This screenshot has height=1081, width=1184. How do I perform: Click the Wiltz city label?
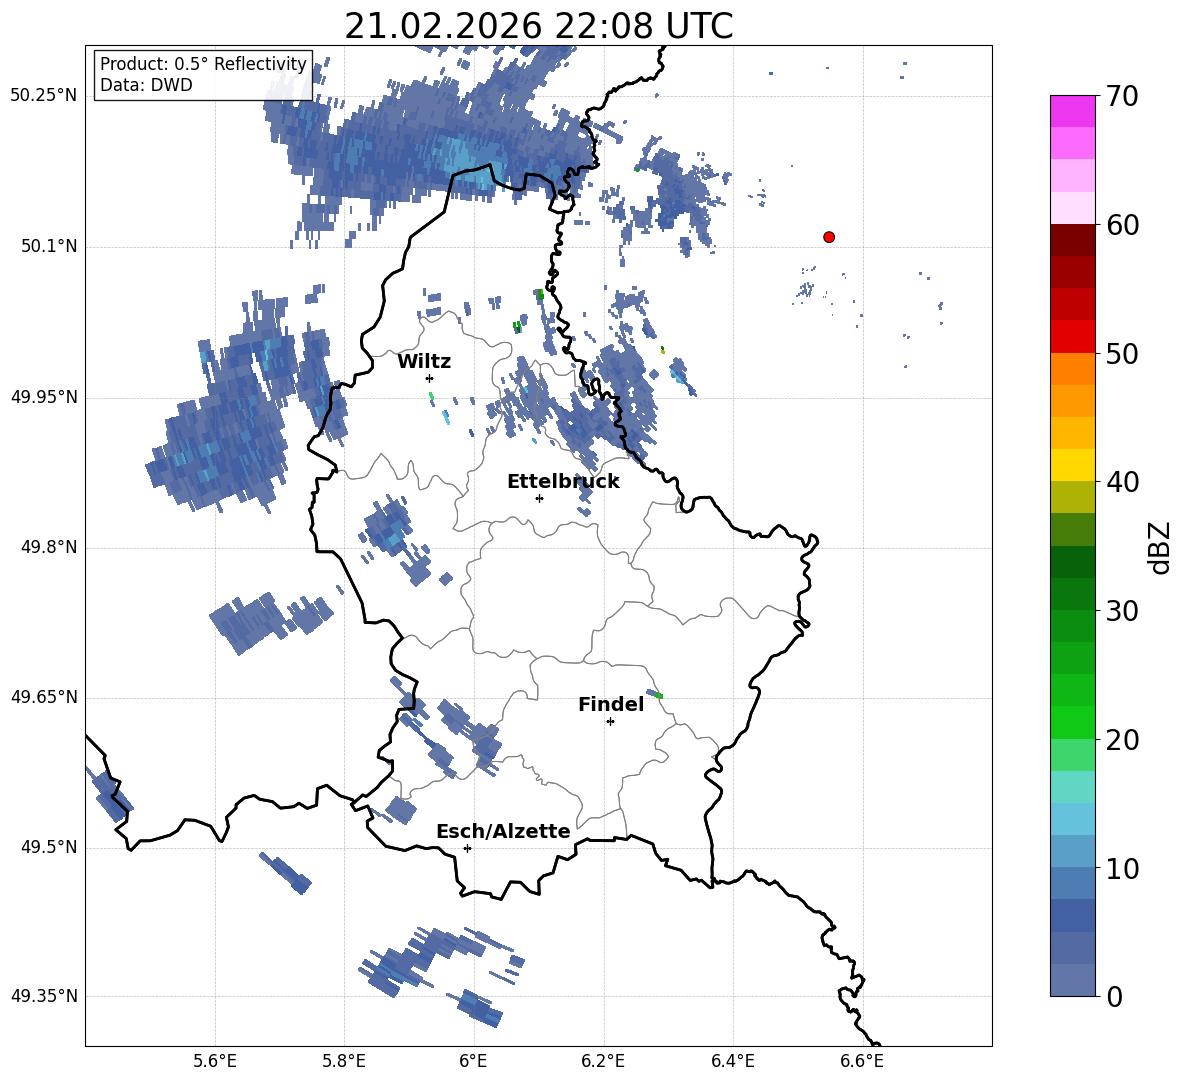tap(424, 362)
